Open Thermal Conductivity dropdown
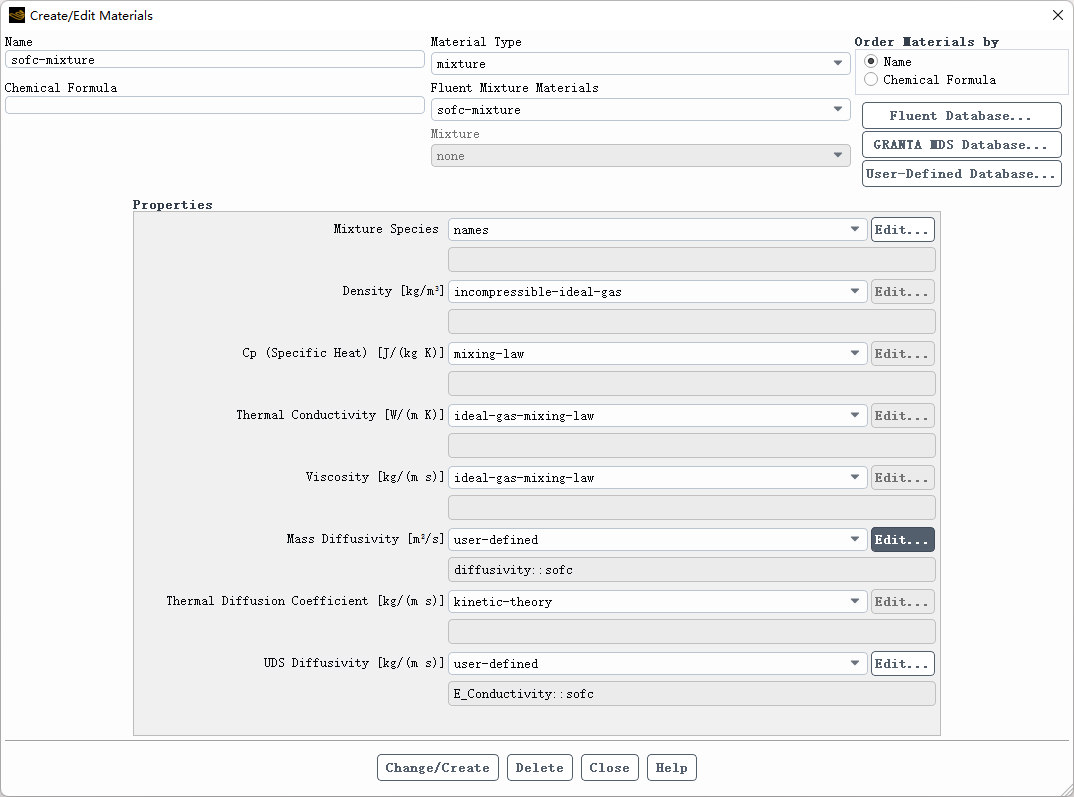The height and width of the screenshot is (797, 1074). (656, 416)
